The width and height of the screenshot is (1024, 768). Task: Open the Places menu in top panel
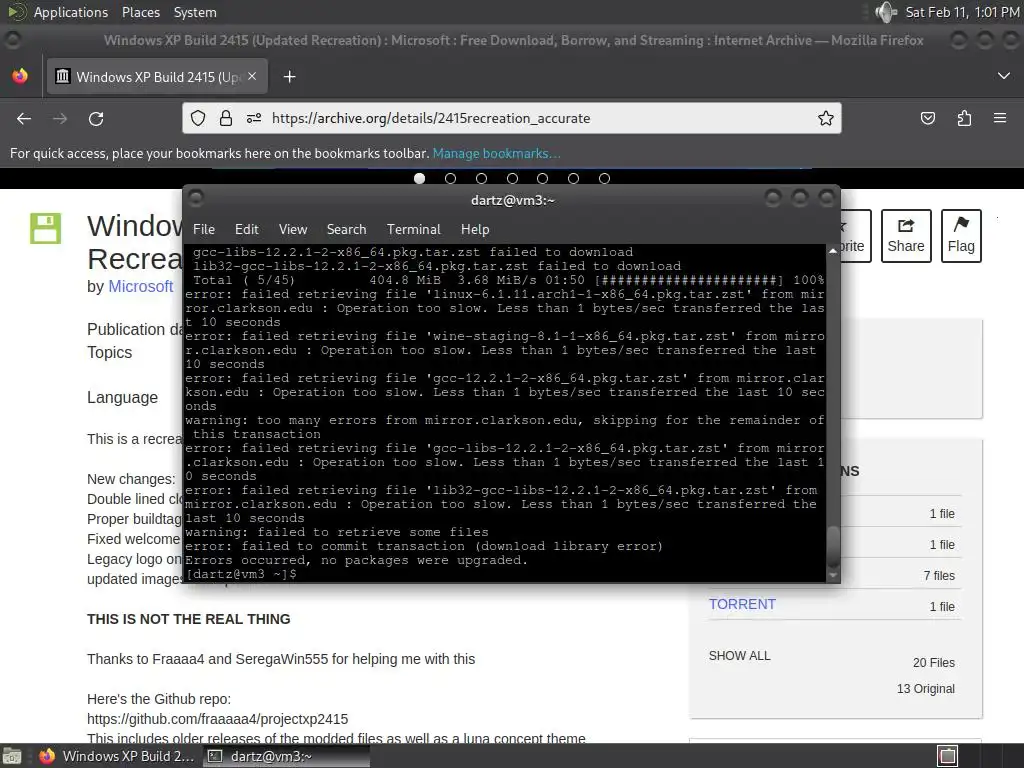[140, 12]
